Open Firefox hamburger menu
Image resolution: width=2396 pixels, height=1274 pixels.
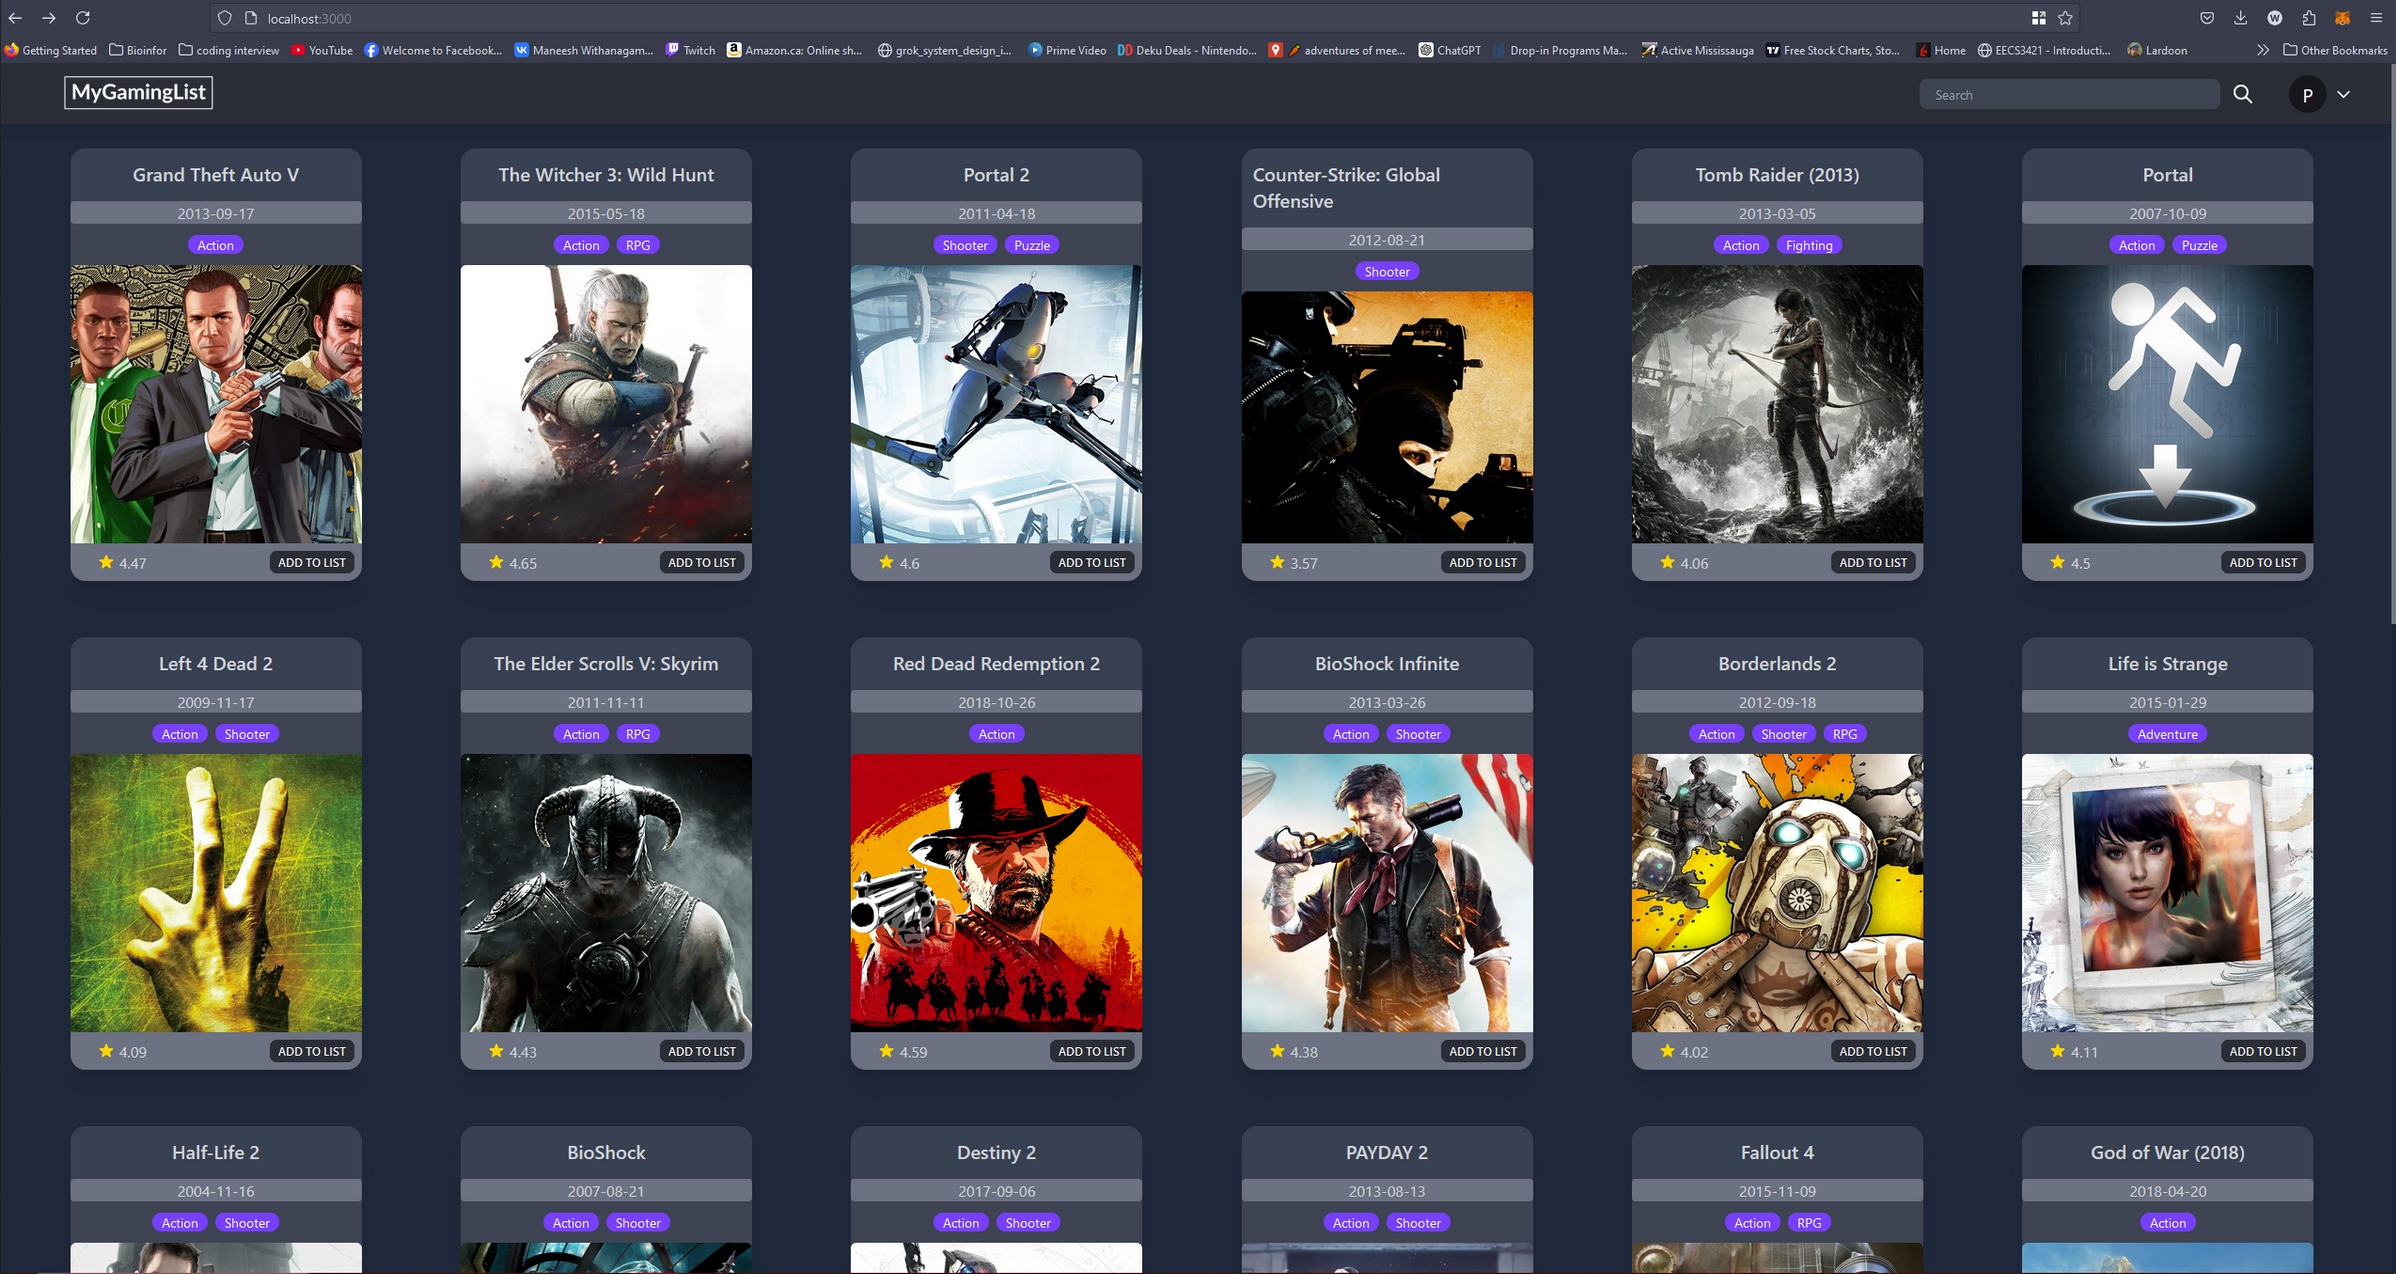coord(2376,18)
